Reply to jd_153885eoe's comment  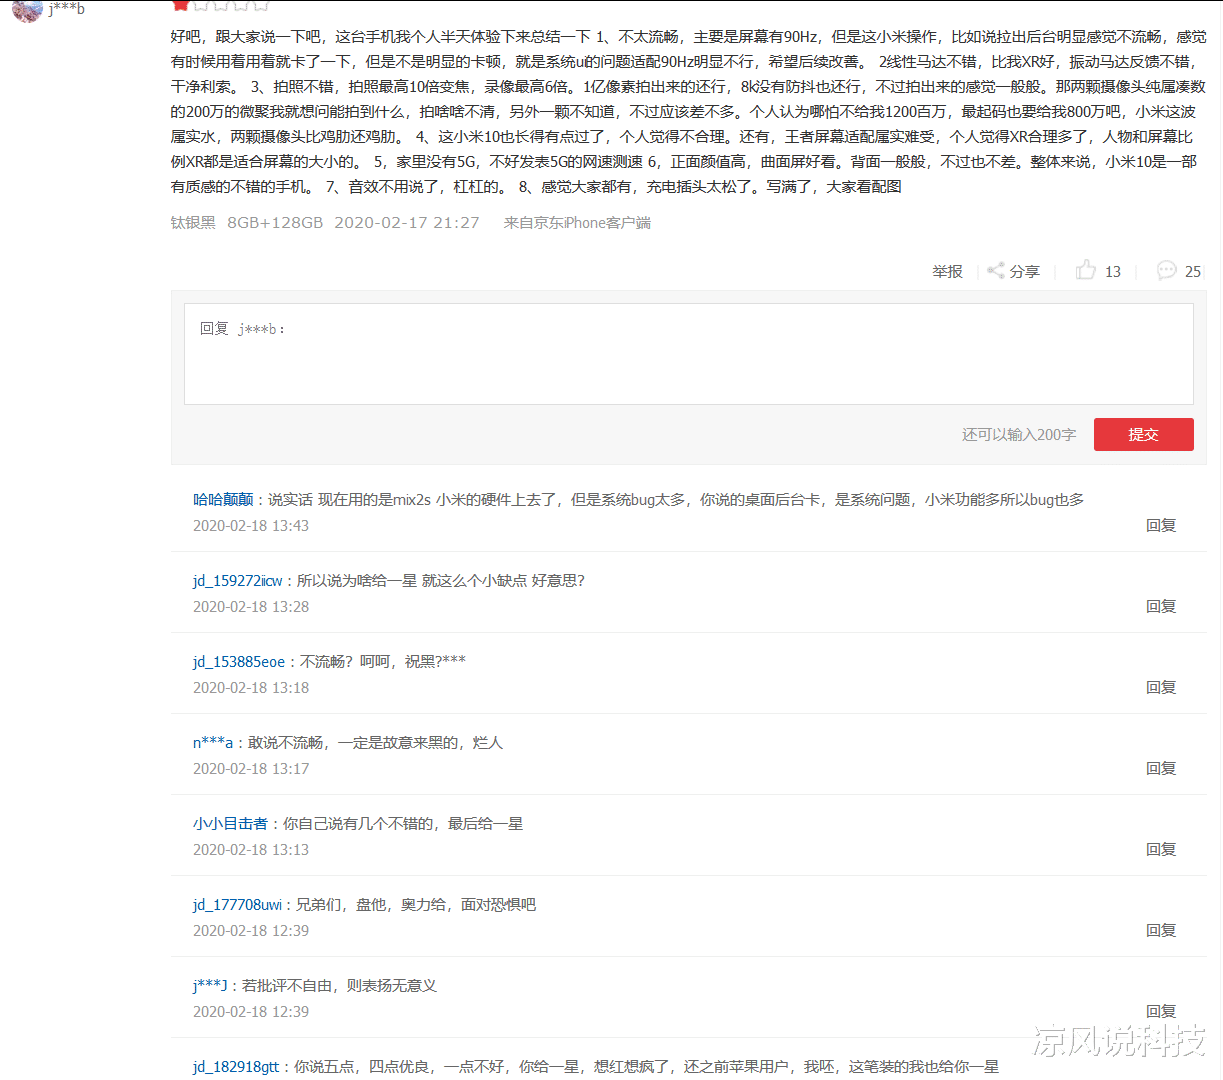pyautogui.click(x=1160, y=687)
